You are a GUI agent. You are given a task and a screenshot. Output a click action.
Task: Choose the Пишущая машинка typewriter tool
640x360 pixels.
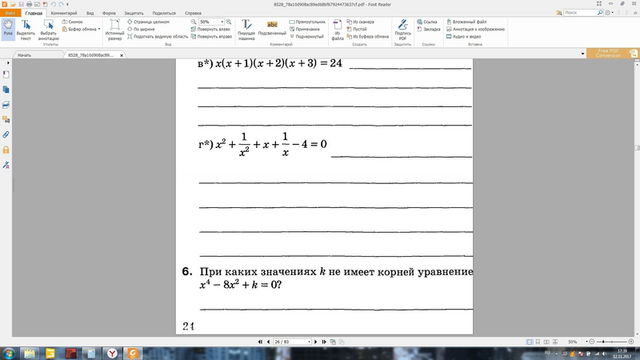(246, 30)
